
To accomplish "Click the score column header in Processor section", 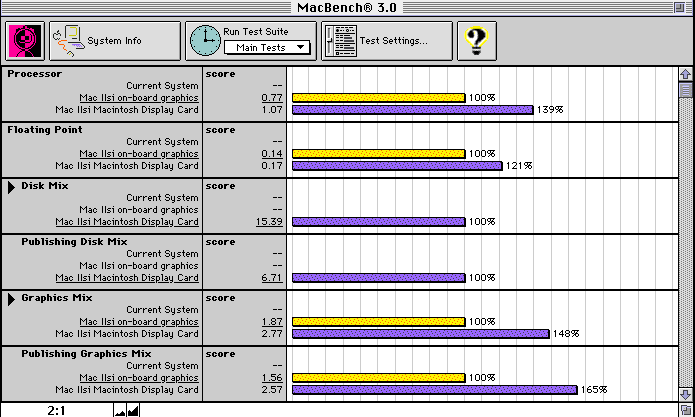I will [220, 74].
